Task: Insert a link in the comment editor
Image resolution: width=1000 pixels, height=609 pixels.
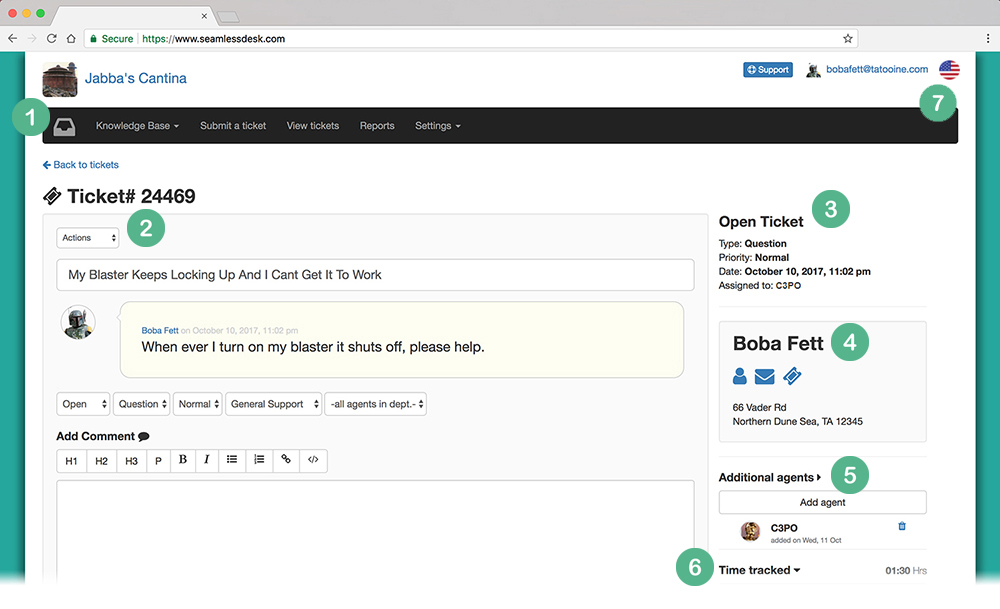Action: coord(286,460)
